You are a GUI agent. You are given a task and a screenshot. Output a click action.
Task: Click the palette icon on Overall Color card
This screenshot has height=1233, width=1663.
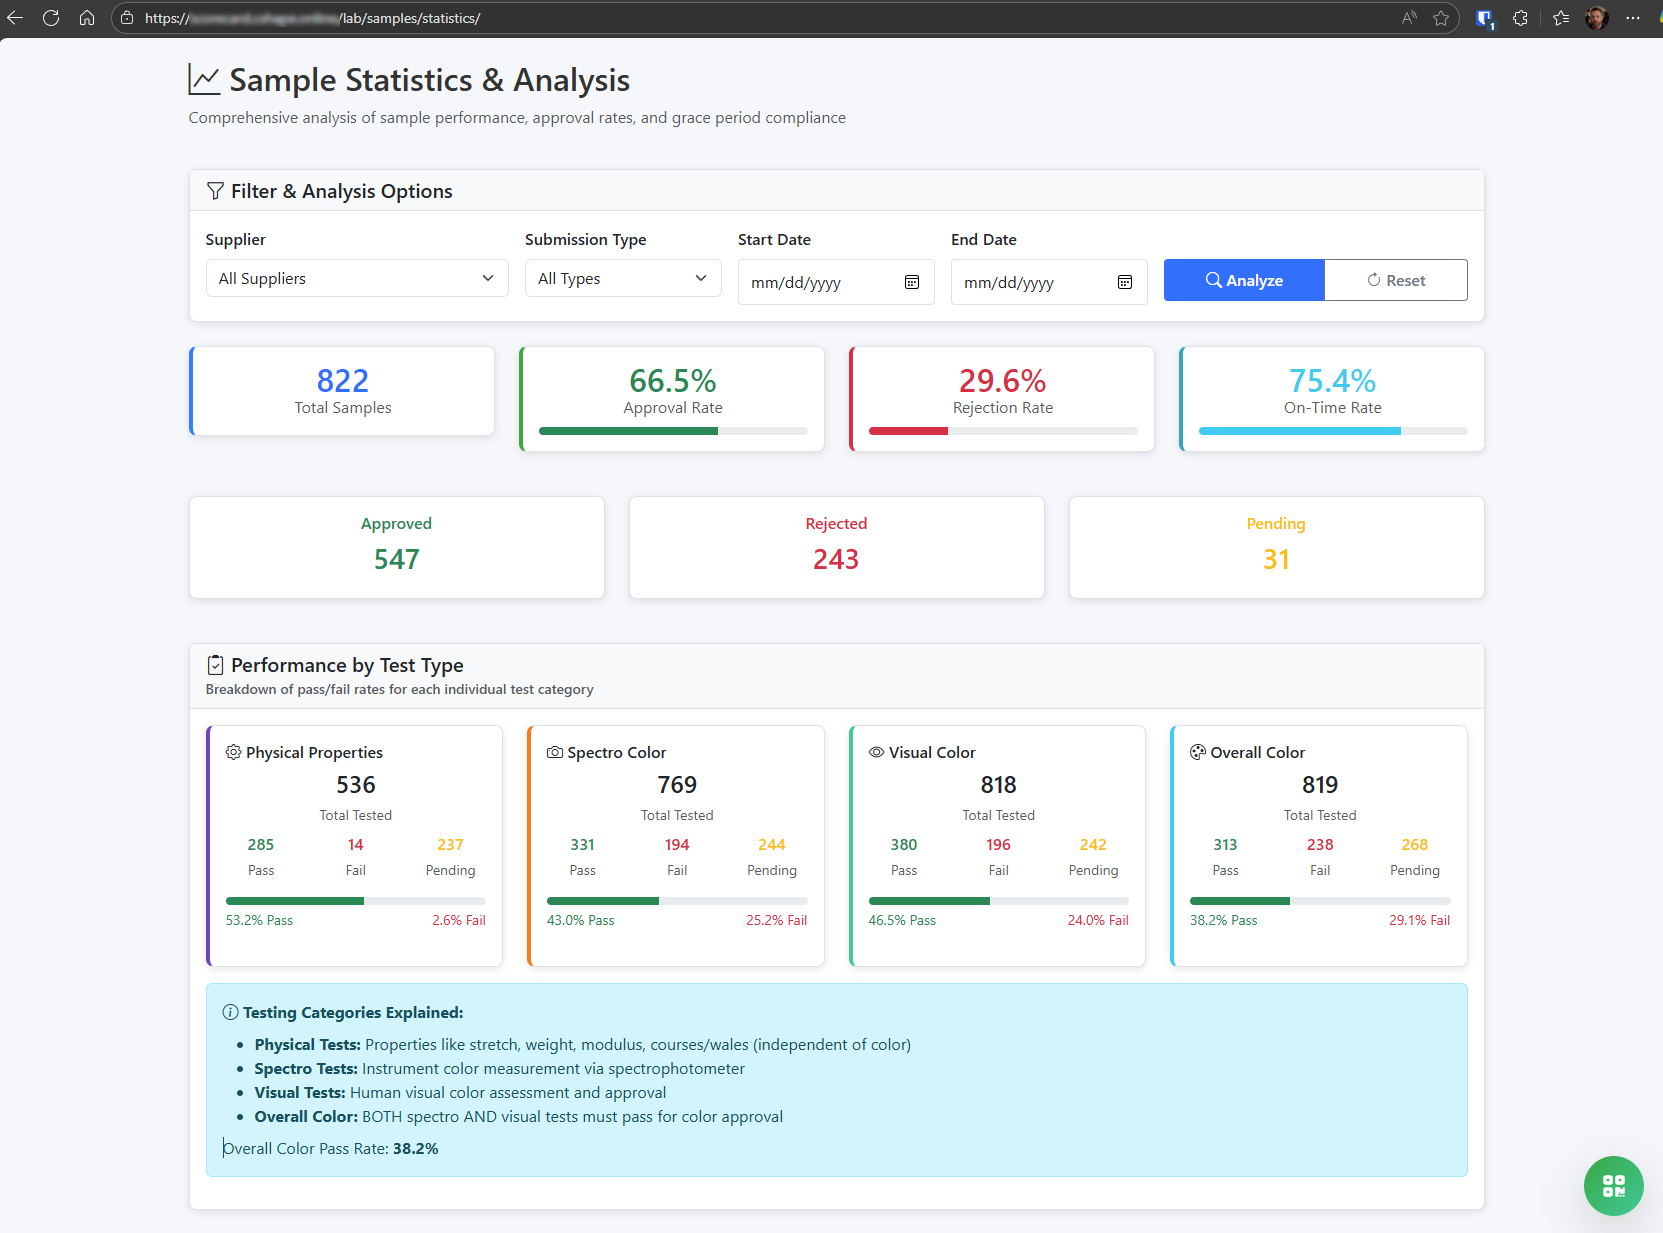1197,752
